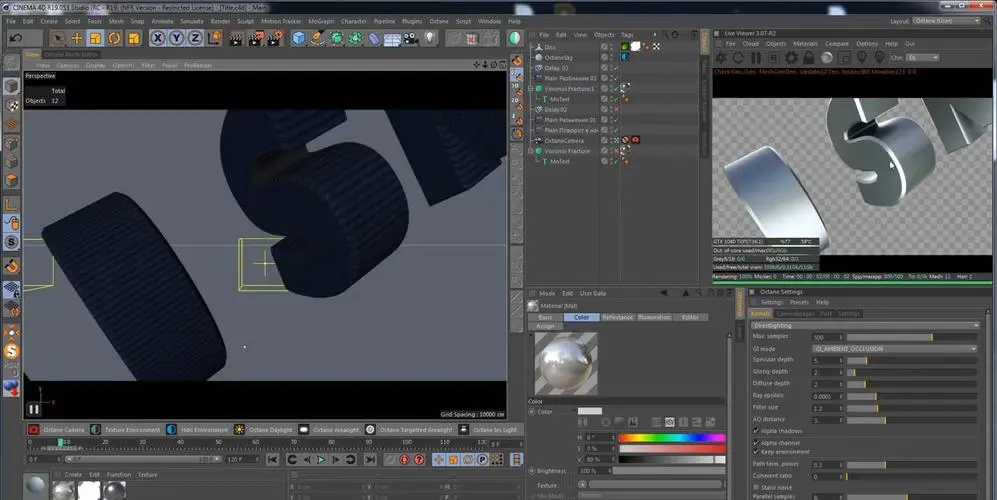
Task: Click the rainbow hue slider
Action: point(671,437)
